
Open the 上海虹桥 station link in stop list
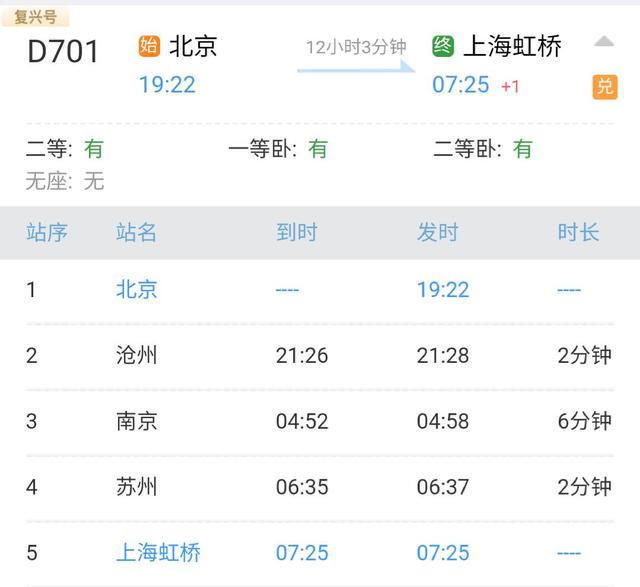(x=158, y=552)
